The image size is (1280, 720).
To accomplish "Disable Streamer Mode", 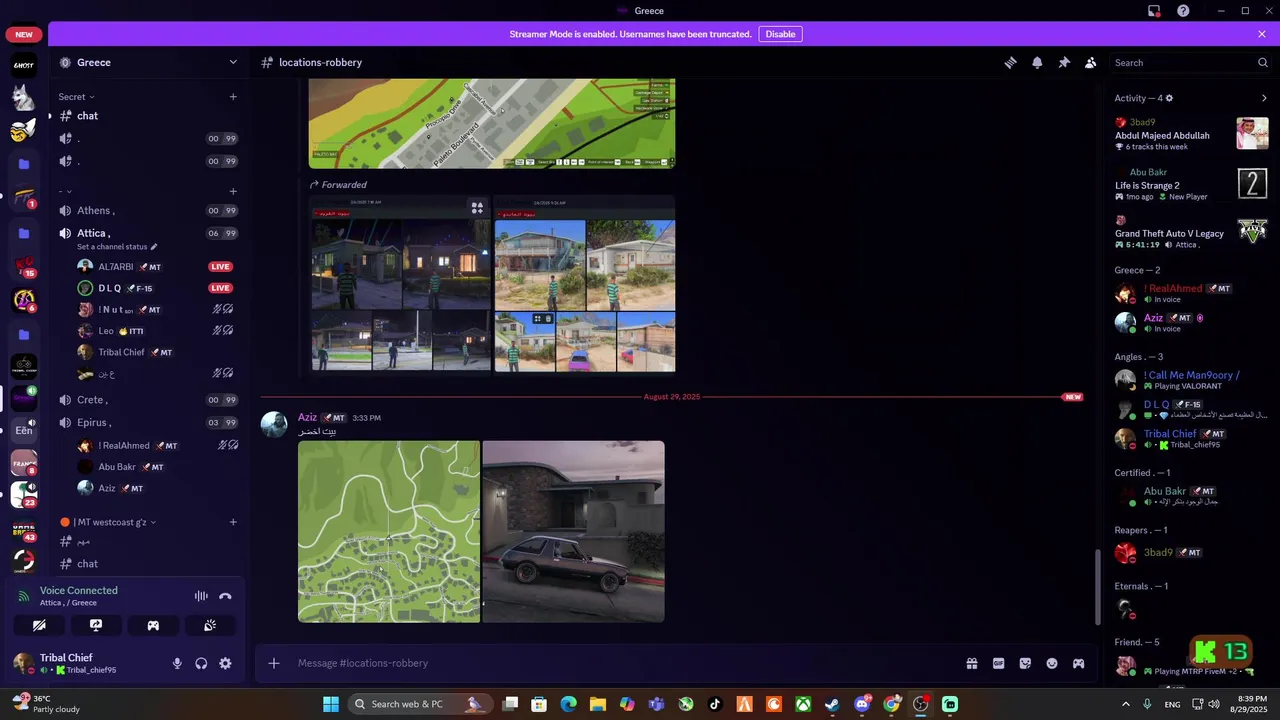I will click(780, 34).
